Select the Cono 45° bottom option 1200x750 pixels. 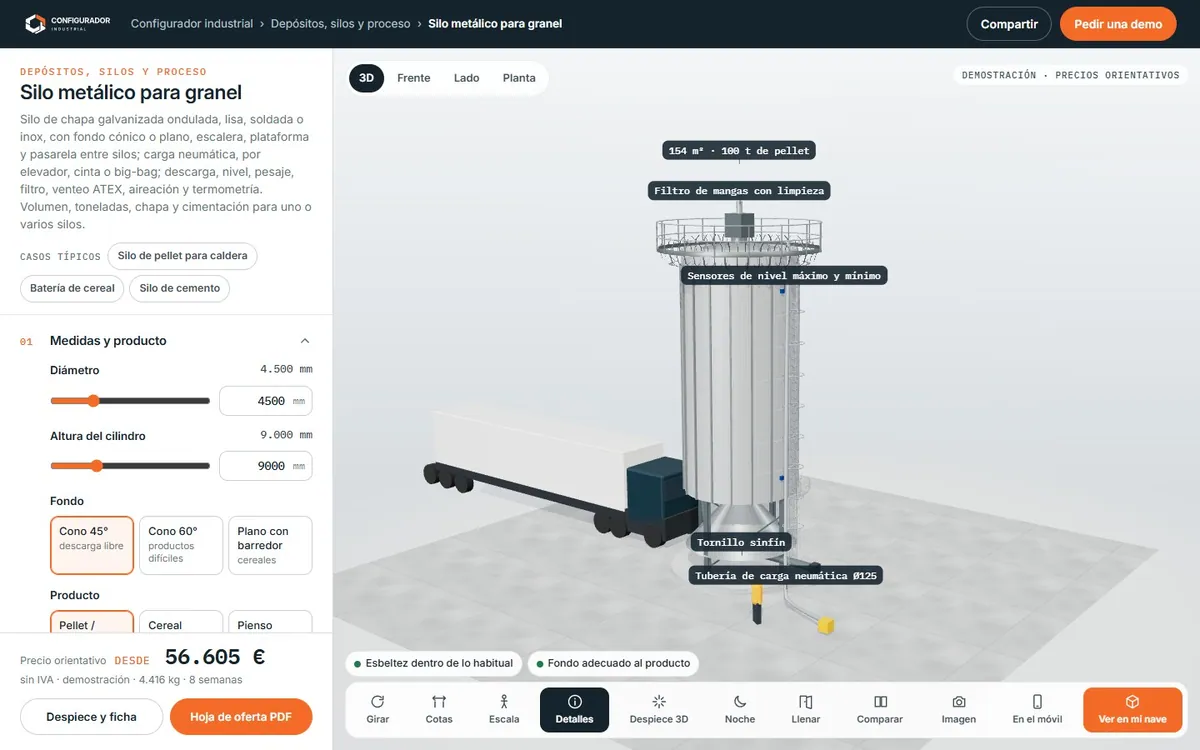point(92,545)
